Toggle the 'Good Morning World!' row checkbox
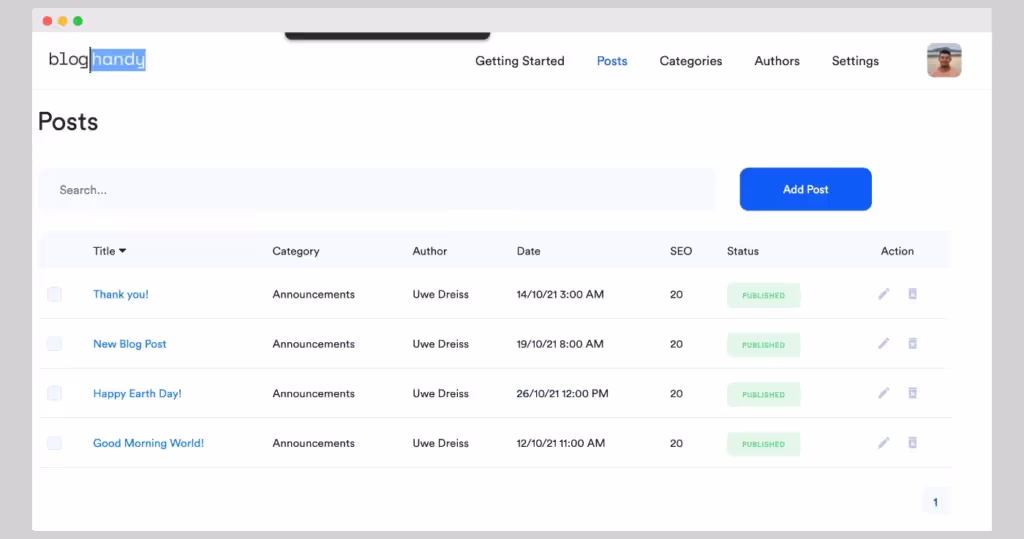This screenshot has width=1024, height=539. [54, 443]
